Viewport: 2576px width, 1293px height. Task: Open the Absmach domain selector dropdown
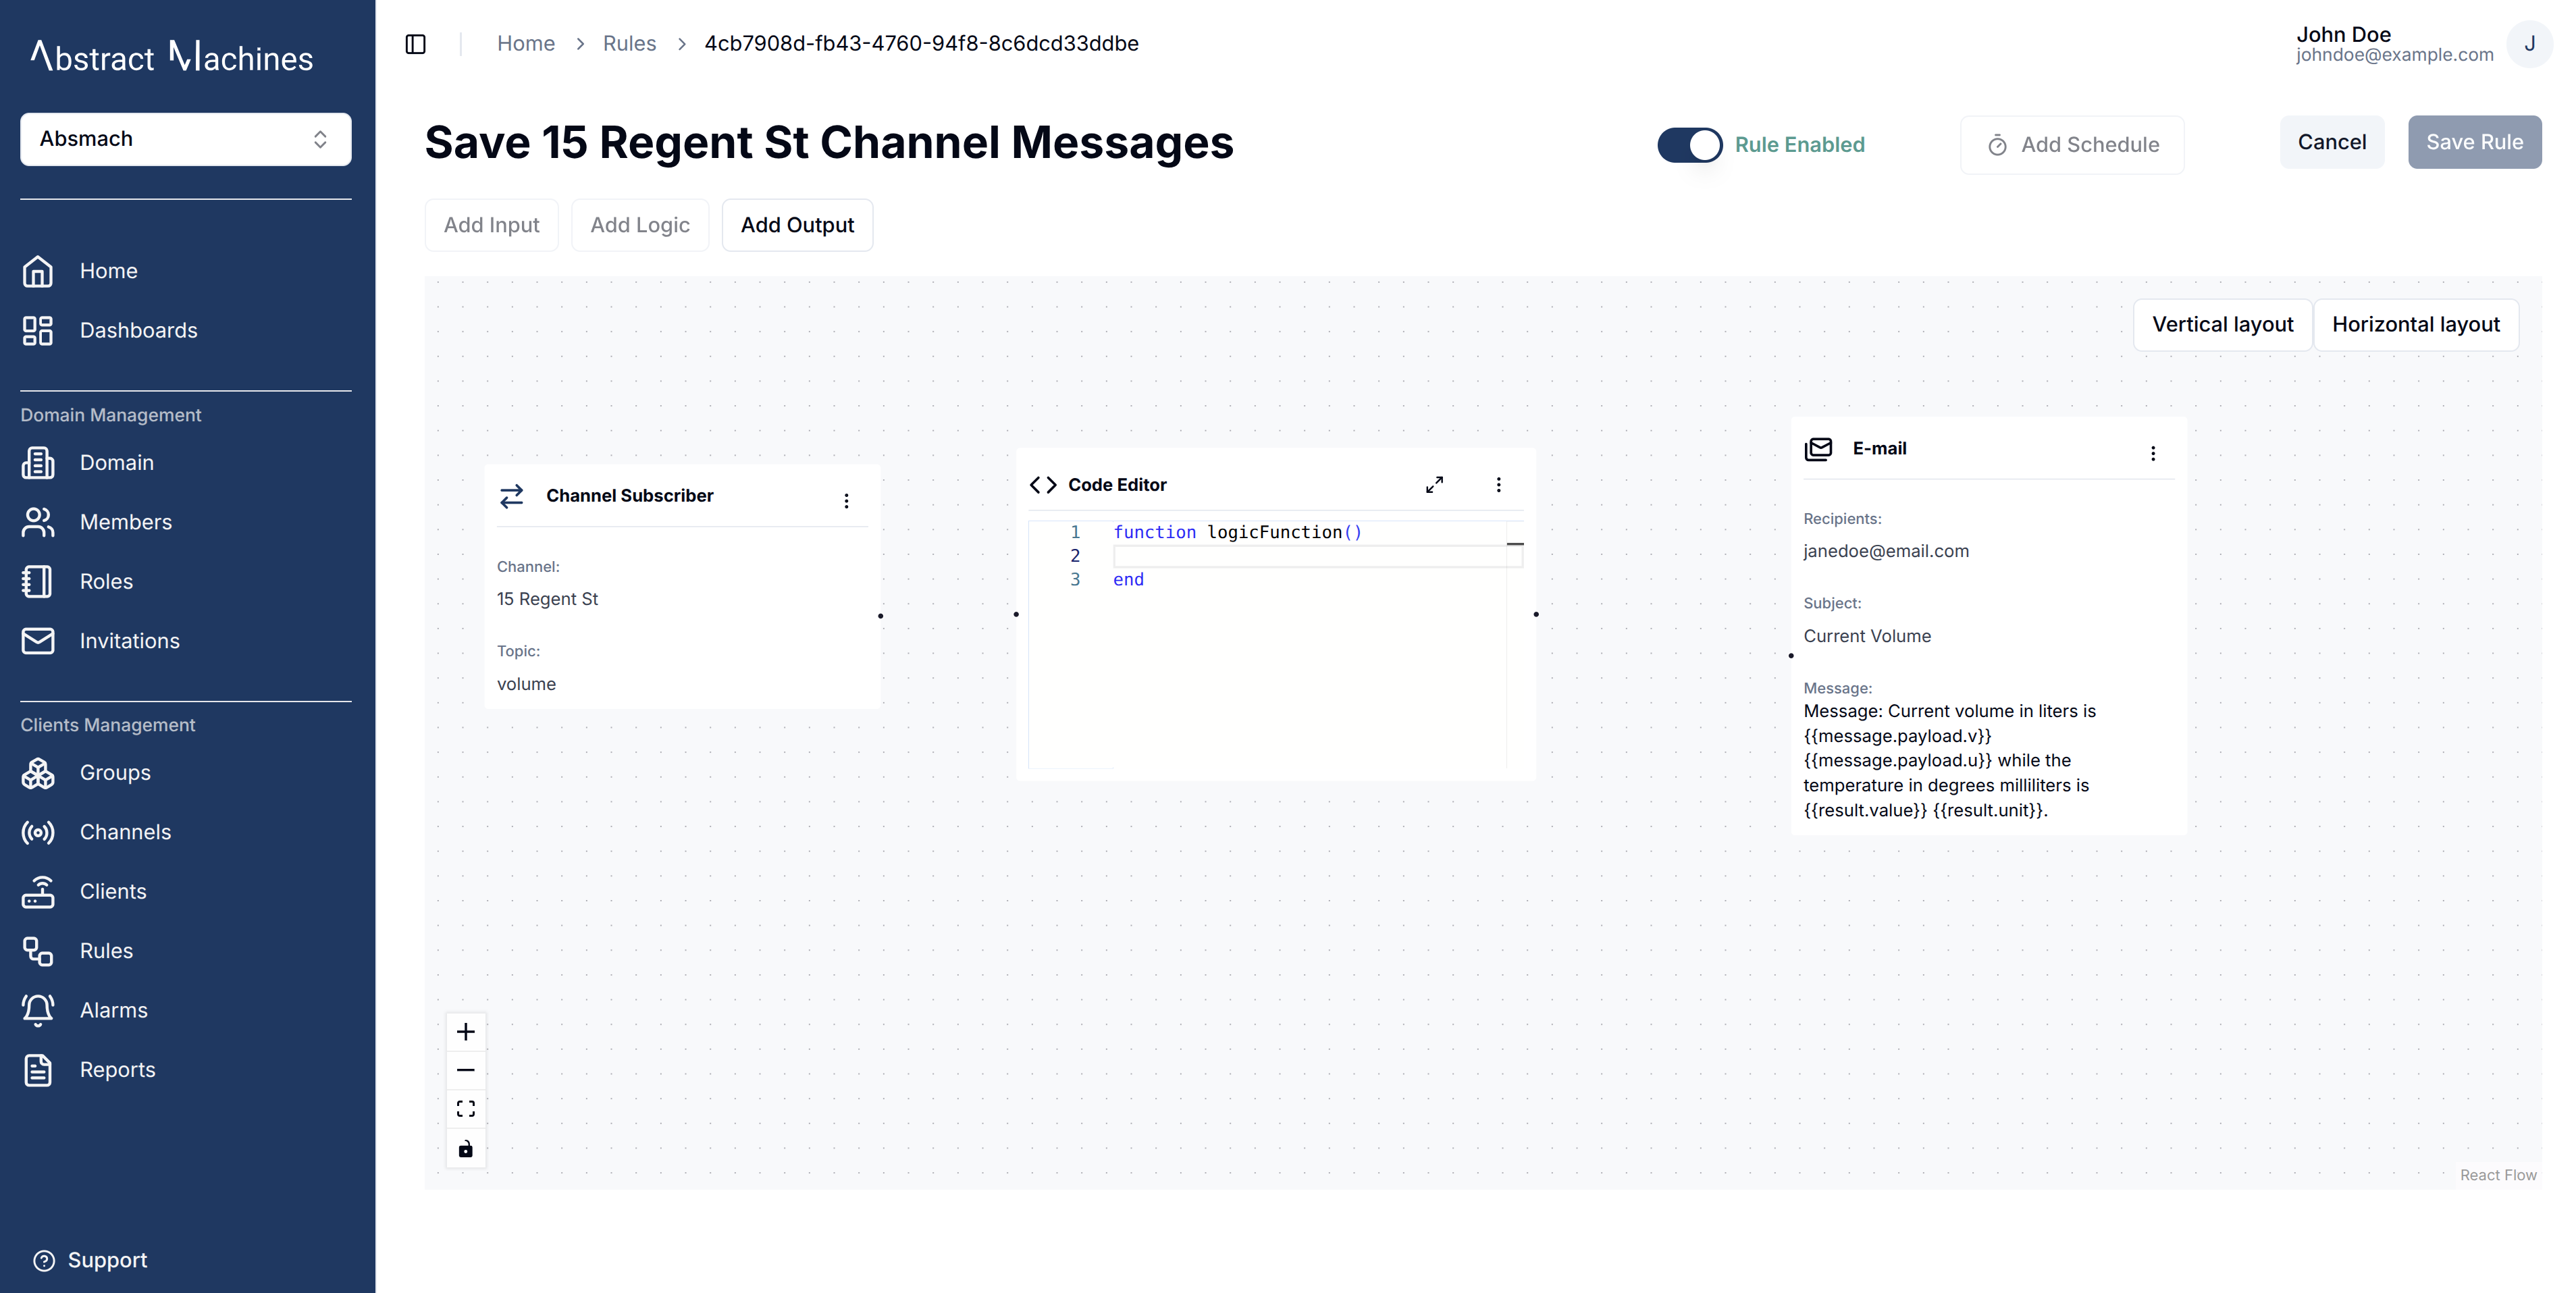pos(186,139)
